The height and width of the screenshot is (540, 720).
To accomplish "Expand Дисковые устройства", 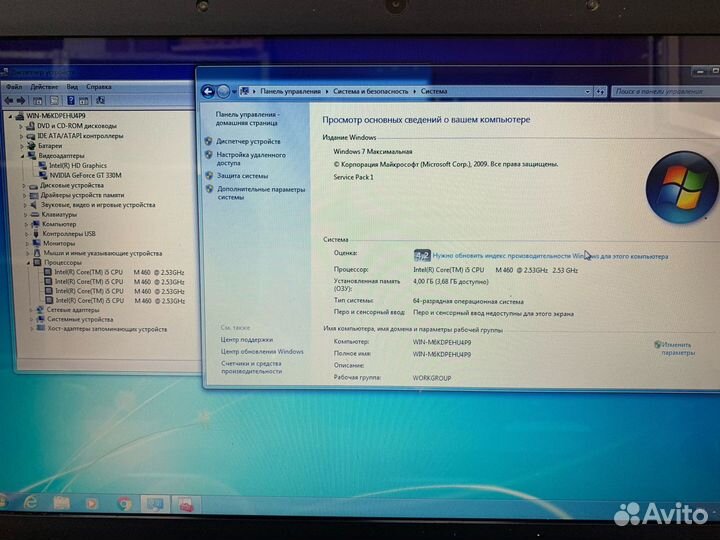I will pyautogui.click(x=24, y=186).
